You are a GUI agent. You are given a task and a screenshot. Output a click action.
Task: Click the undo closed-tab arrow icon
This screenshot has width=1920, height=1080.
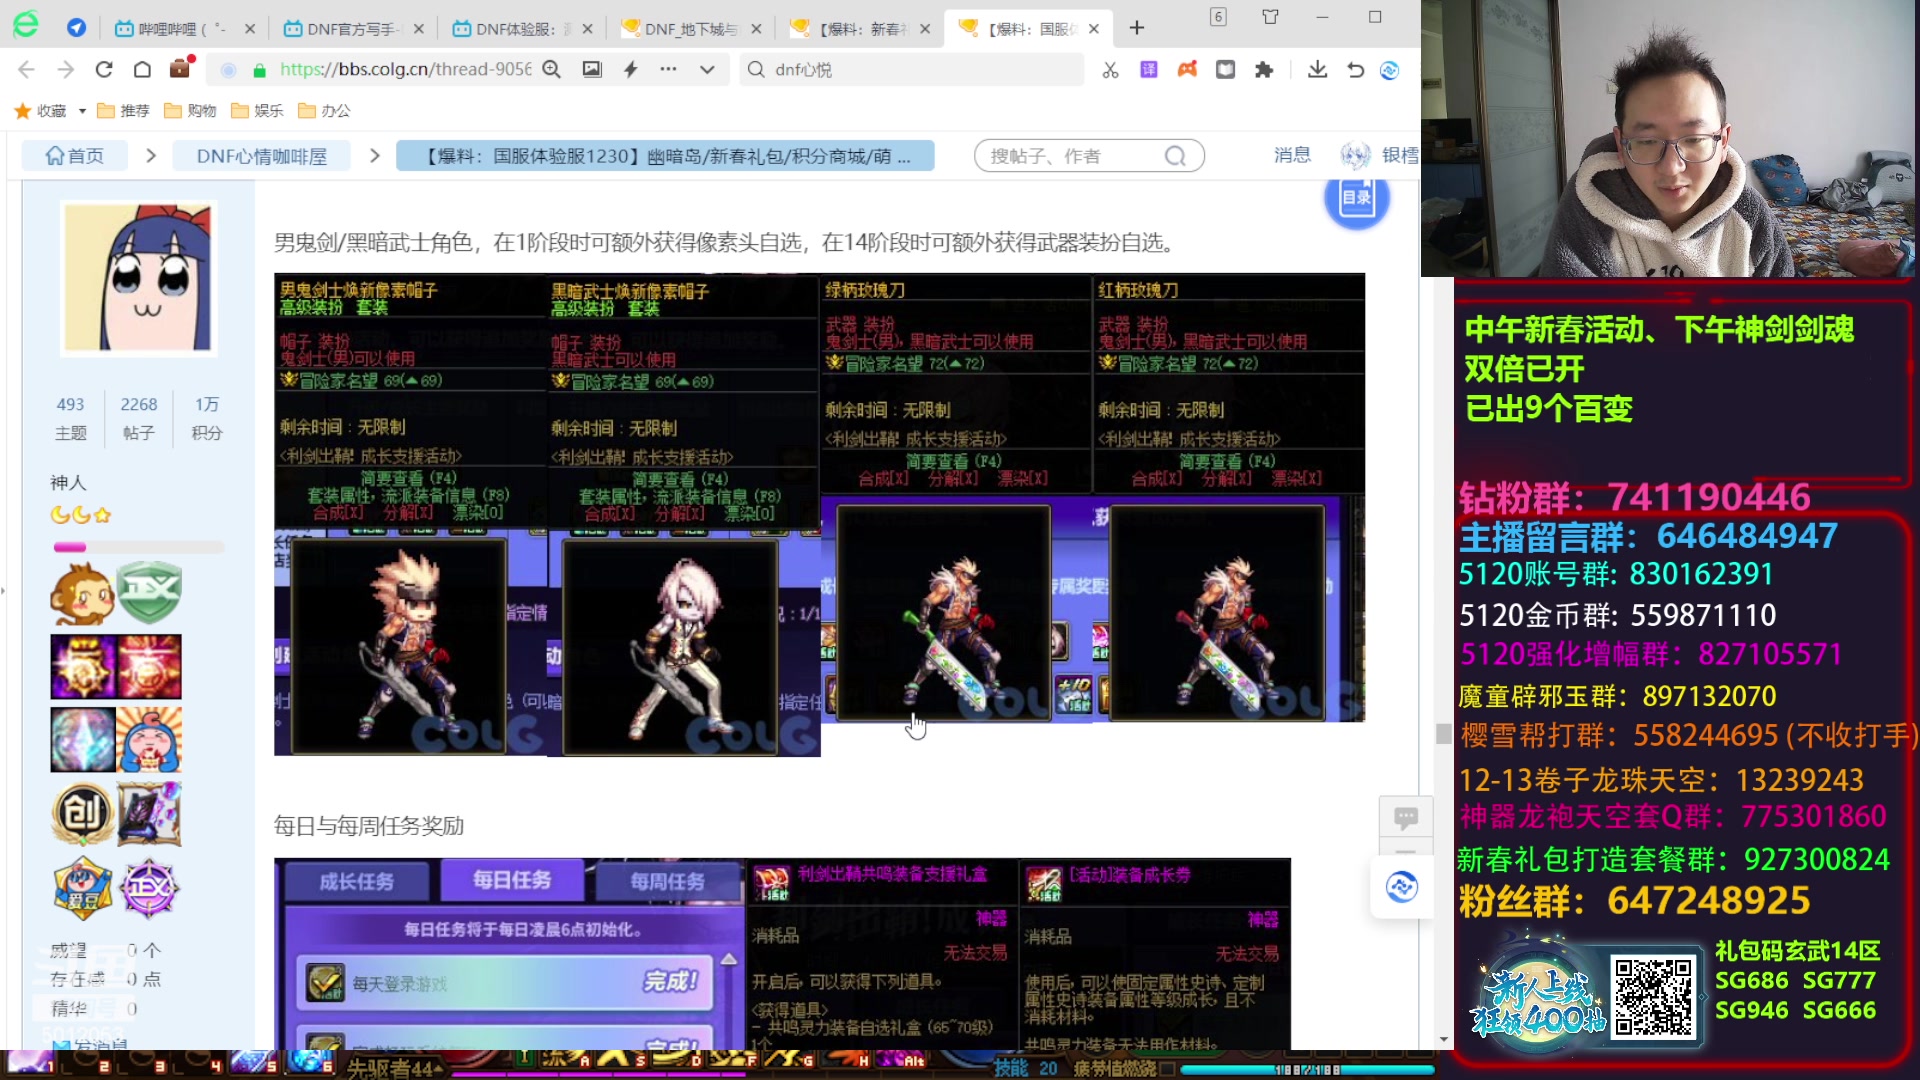coord(1355,70)
